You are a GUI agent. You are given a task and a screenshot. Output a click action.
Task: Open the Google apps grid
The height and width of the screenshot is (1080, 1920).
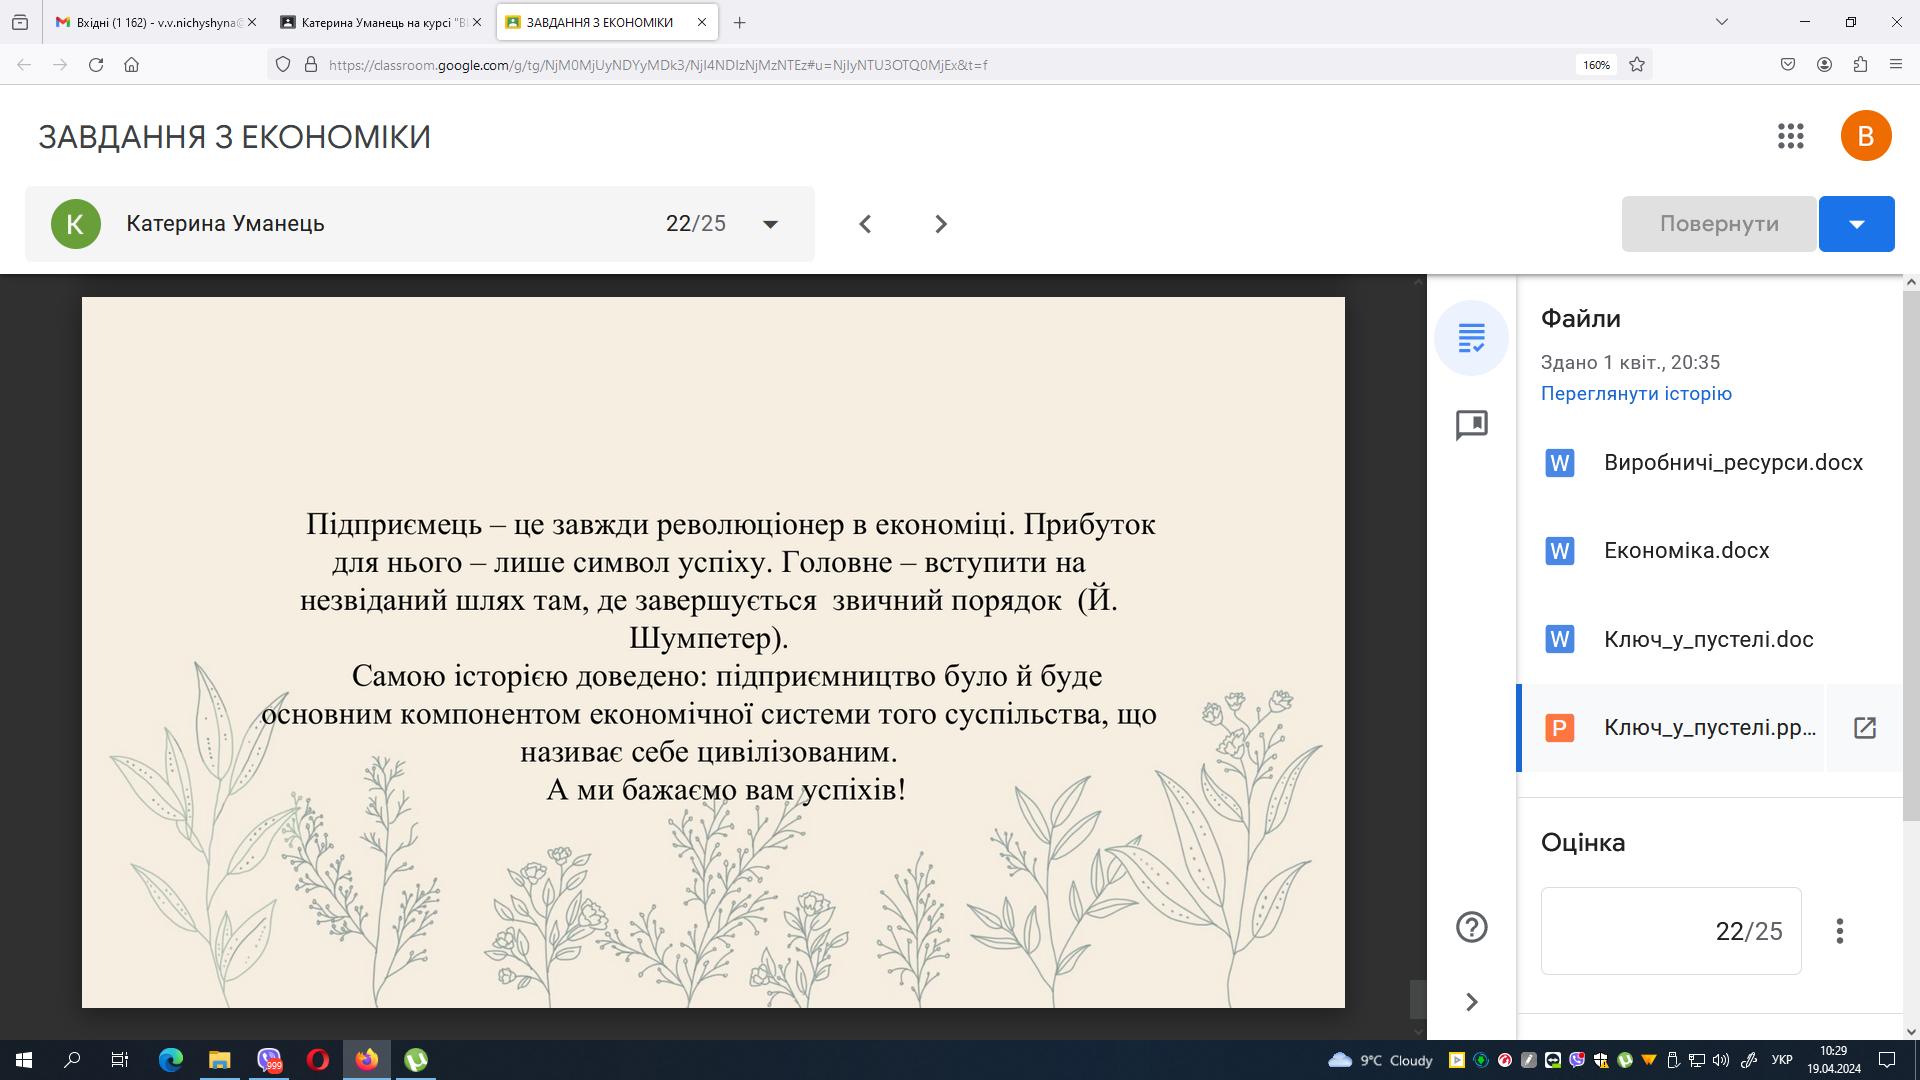1790,136
